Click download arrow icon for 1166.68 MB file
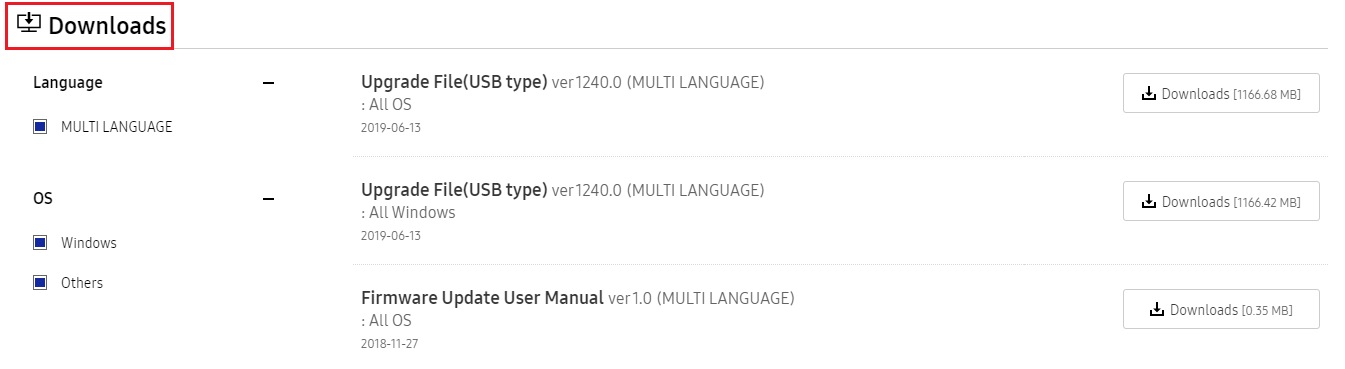Screen dimensions: 1345x369 1148,94
